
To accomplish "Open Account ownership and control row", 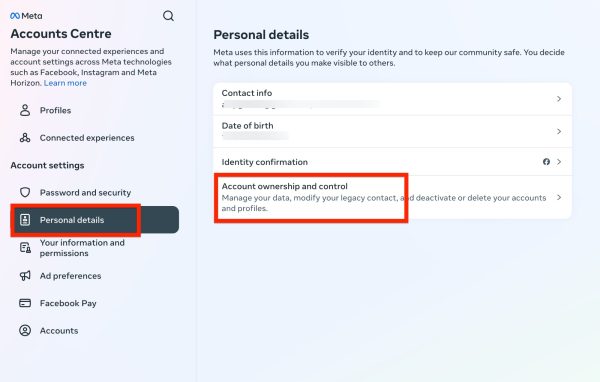I will coord(393,197).
